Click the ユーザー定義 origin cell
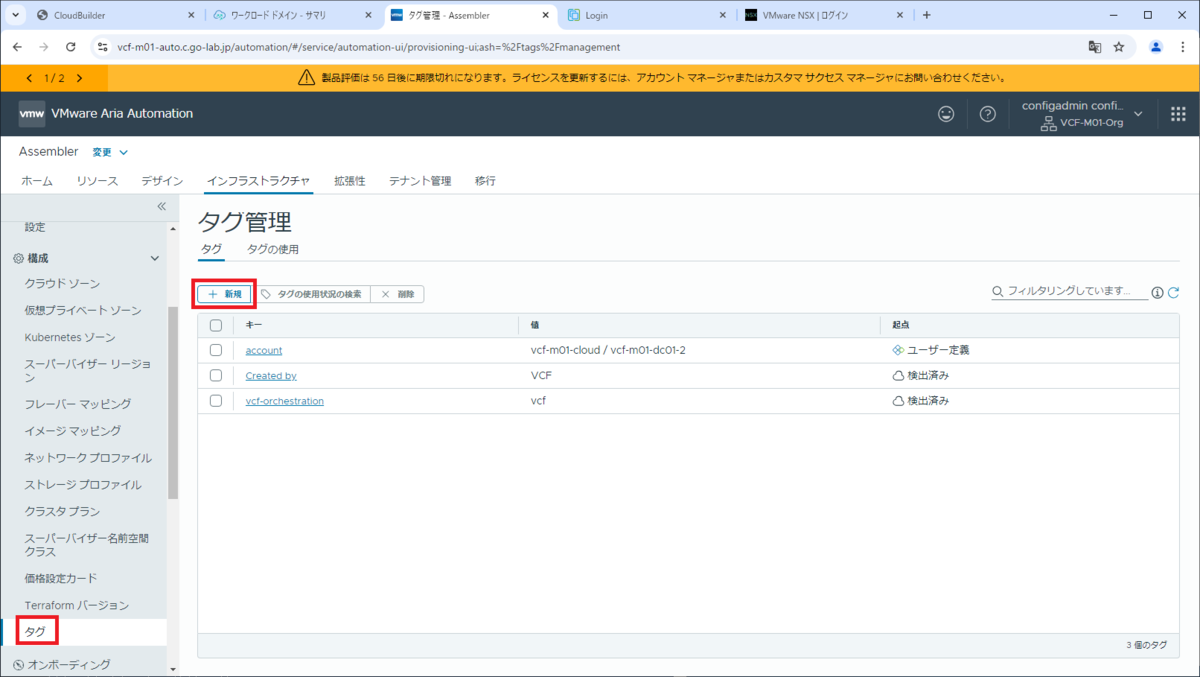The image size is (1200, 677). pyautogui.click(x=930, y=350)
